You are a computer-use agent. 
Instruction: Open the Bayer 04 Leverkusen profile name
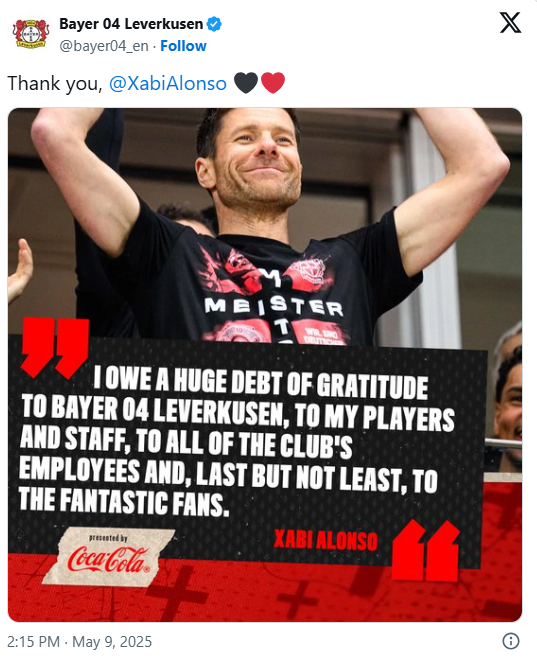click(131, 24)
